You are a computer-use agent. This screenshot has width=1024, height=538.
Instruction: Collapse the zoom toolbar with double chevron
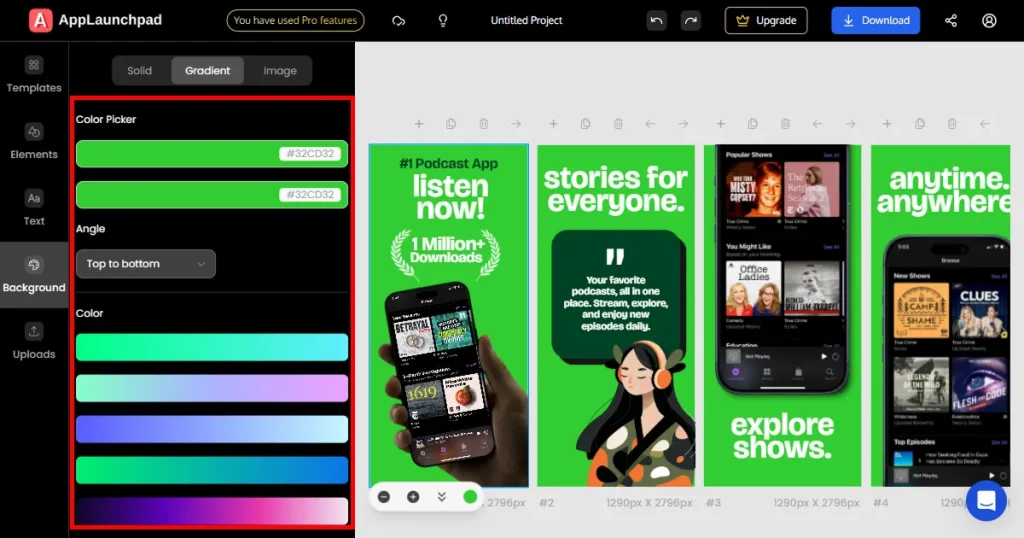point(441,497)
